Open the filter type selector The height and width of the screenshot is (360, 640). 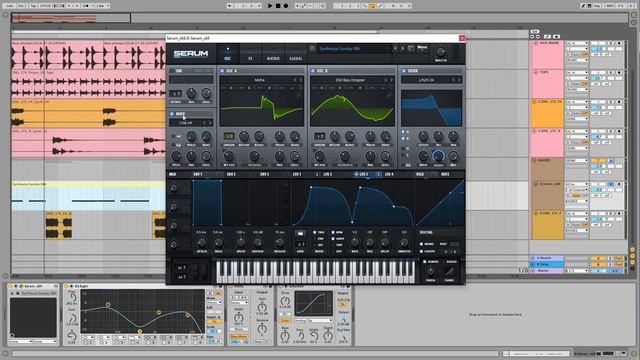point(426,80)
